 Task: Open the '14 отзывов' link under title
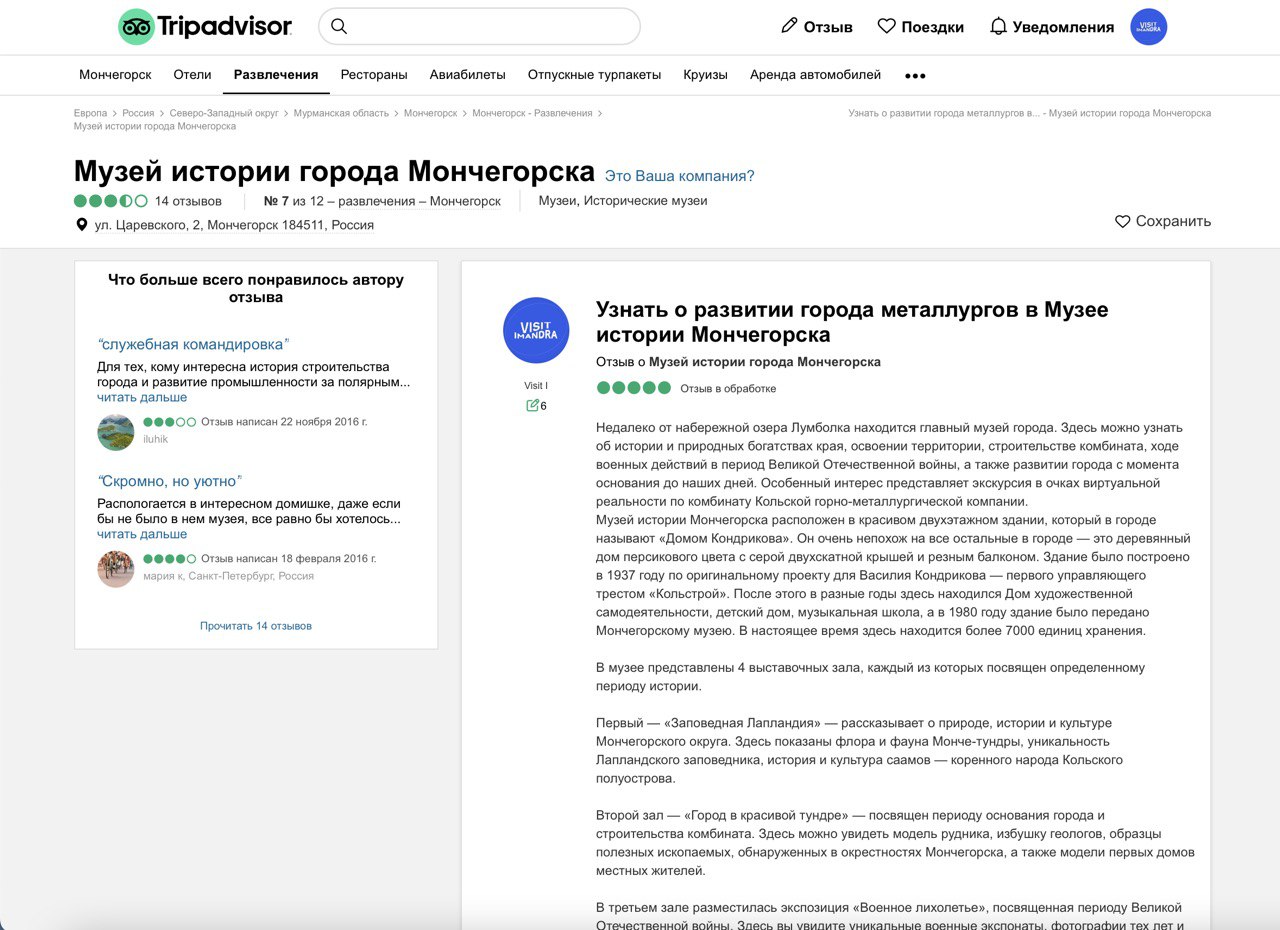188,201
